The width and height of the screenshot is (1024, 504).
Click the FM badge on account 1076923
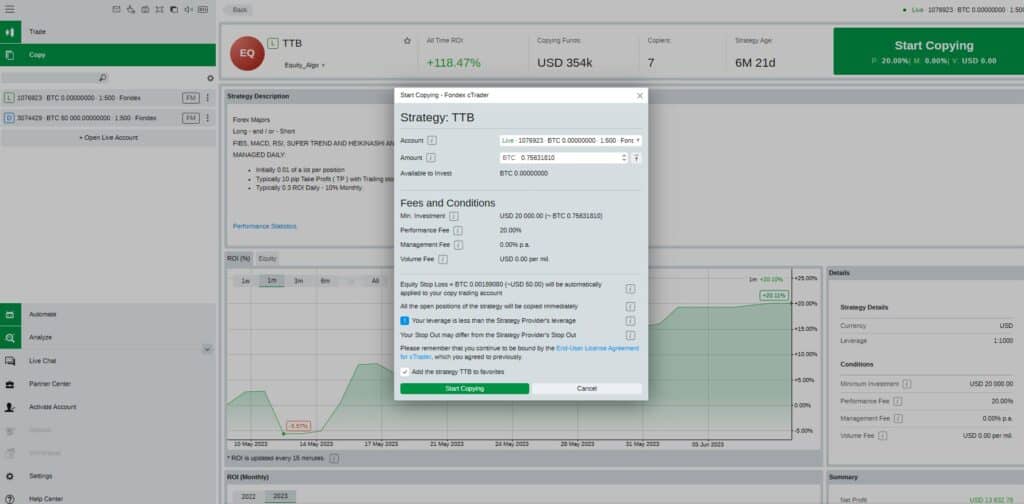tap(191, 98)
